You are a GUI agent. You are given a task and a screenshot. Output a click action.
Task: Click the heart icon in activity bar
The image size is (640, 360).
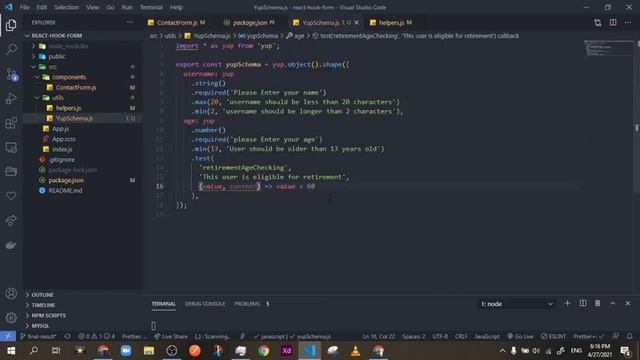pyautogui.click(x=11, y=196)
